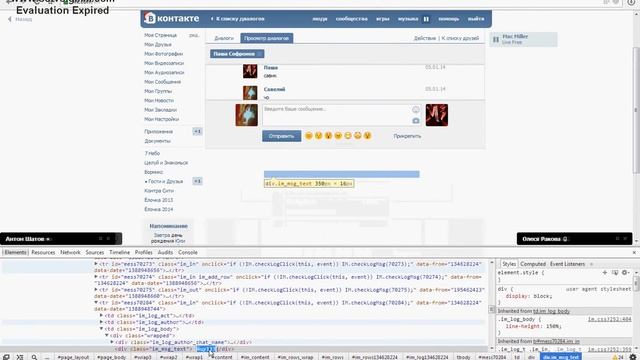Click the Прикрепить attach link
This screenshot has width=640, height=360.
(x=407, y=136)
